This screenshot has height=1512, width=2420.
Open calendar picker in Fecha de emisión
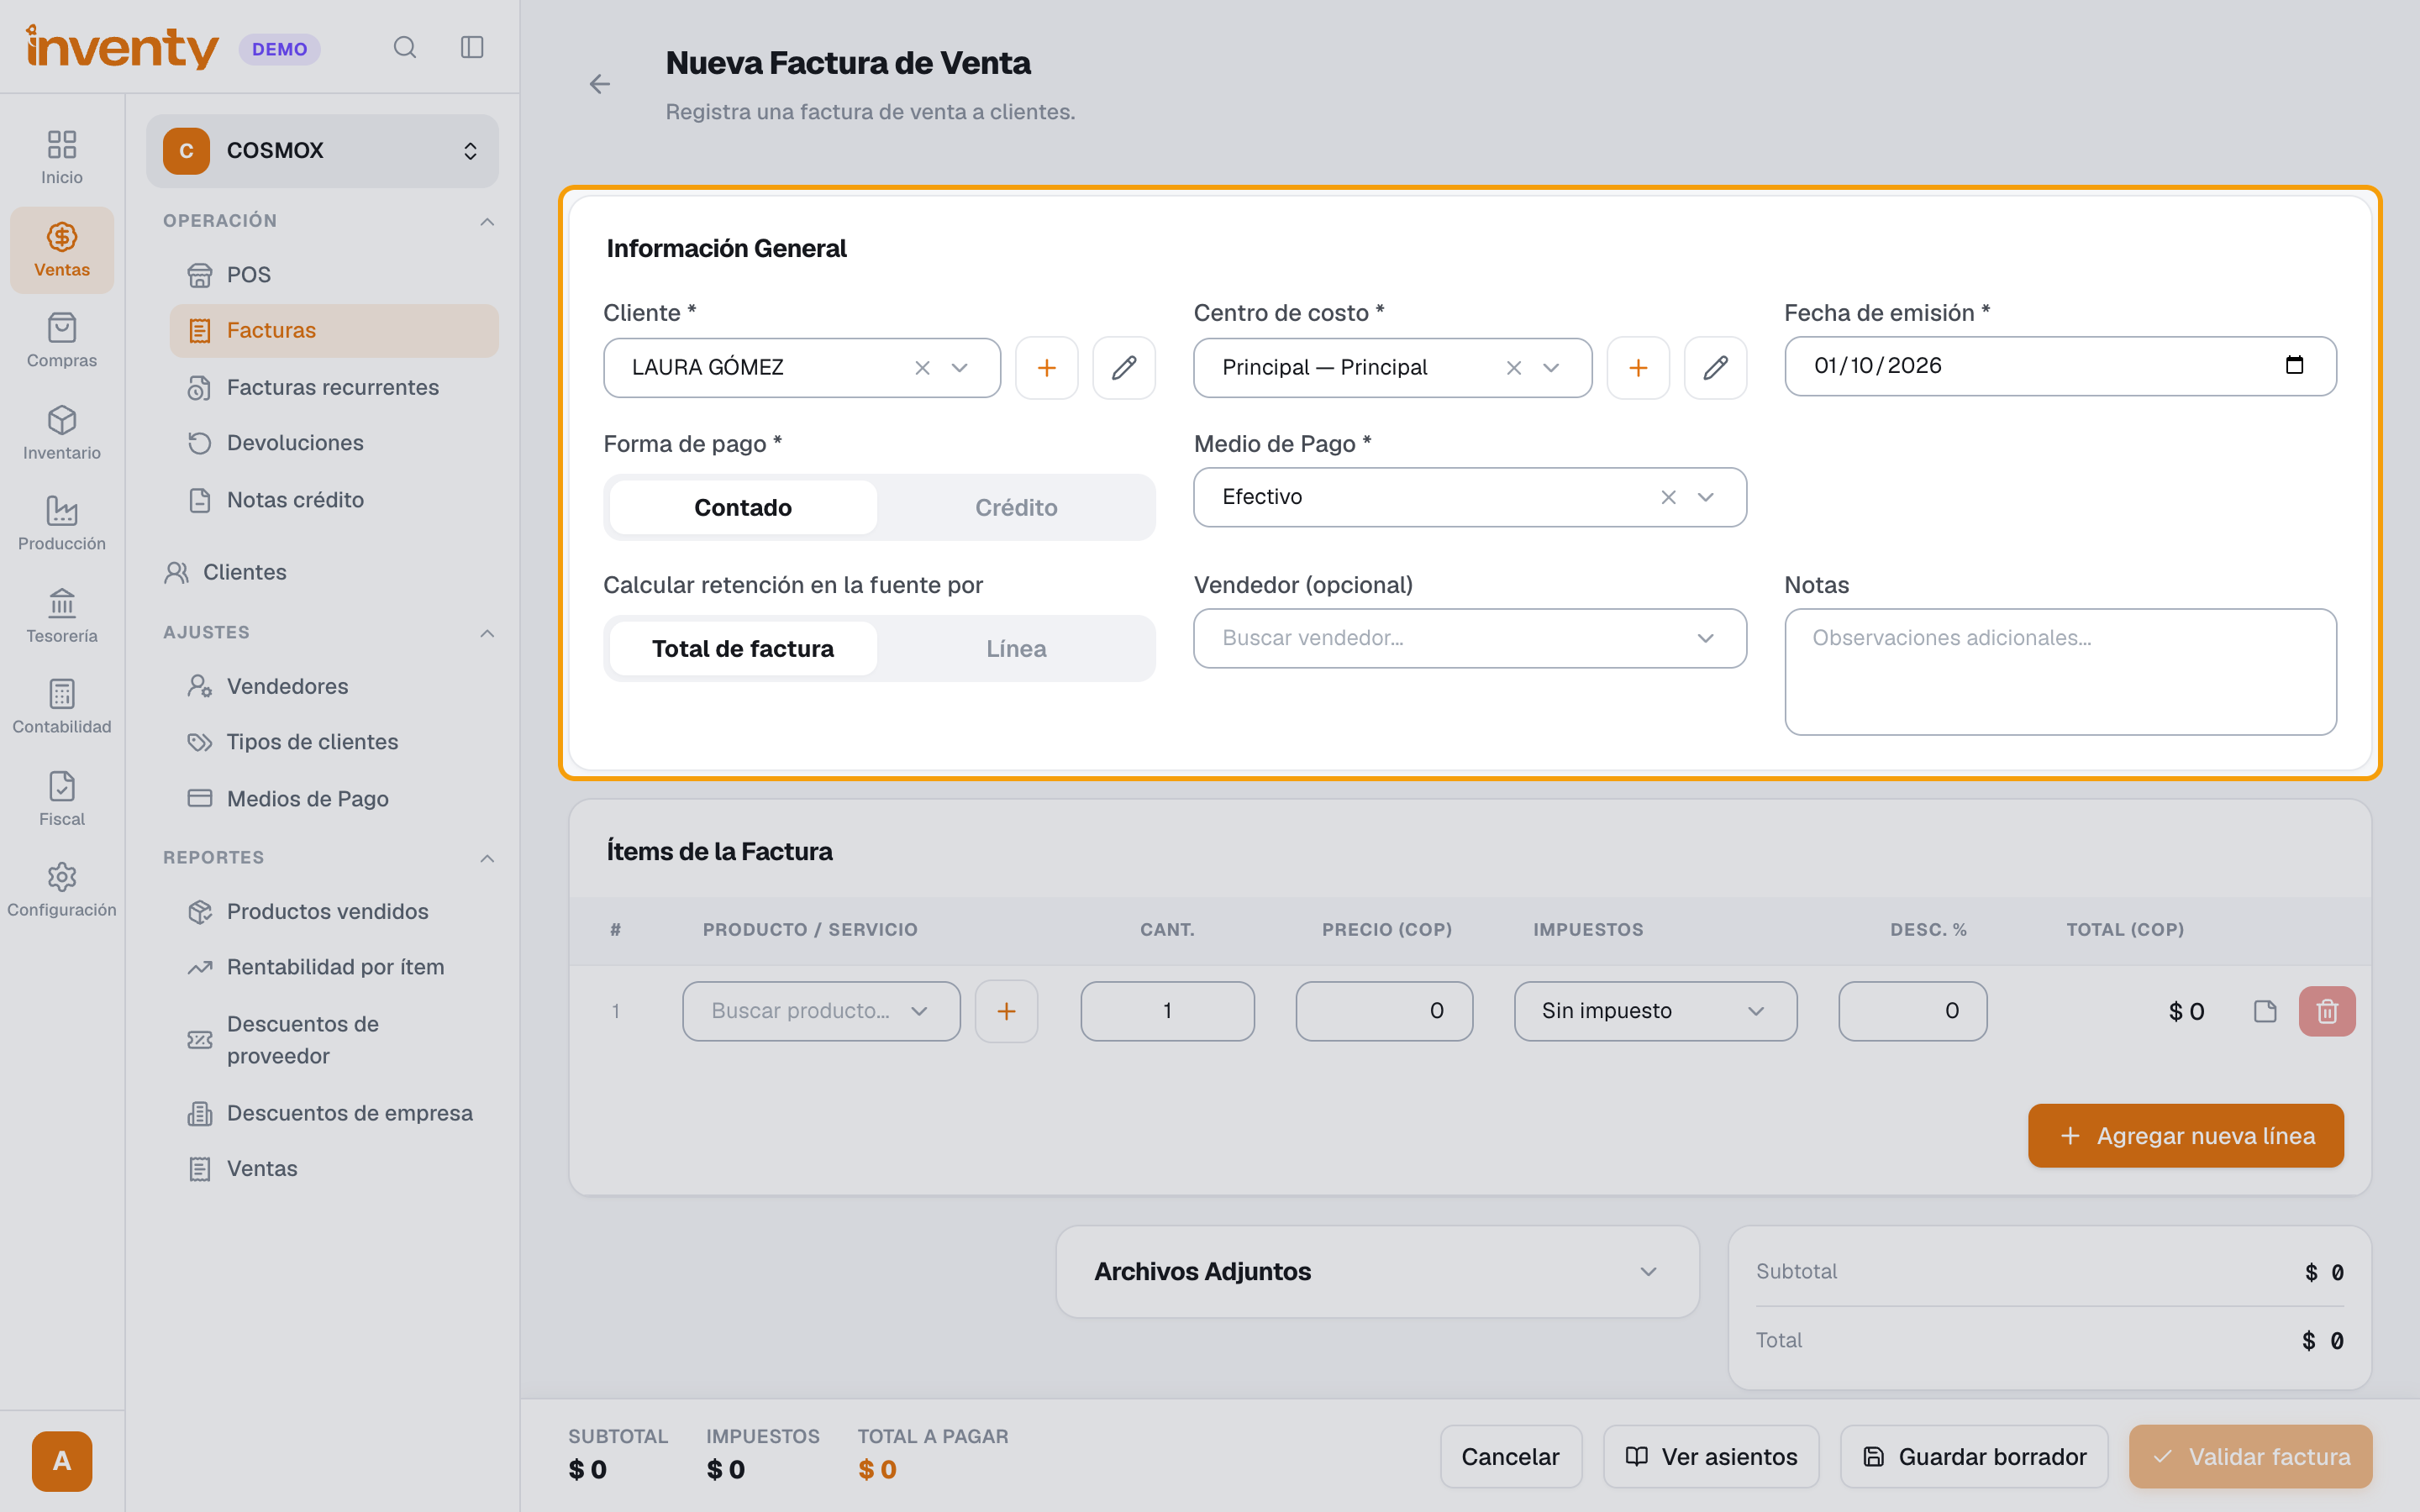point(2294,365)
